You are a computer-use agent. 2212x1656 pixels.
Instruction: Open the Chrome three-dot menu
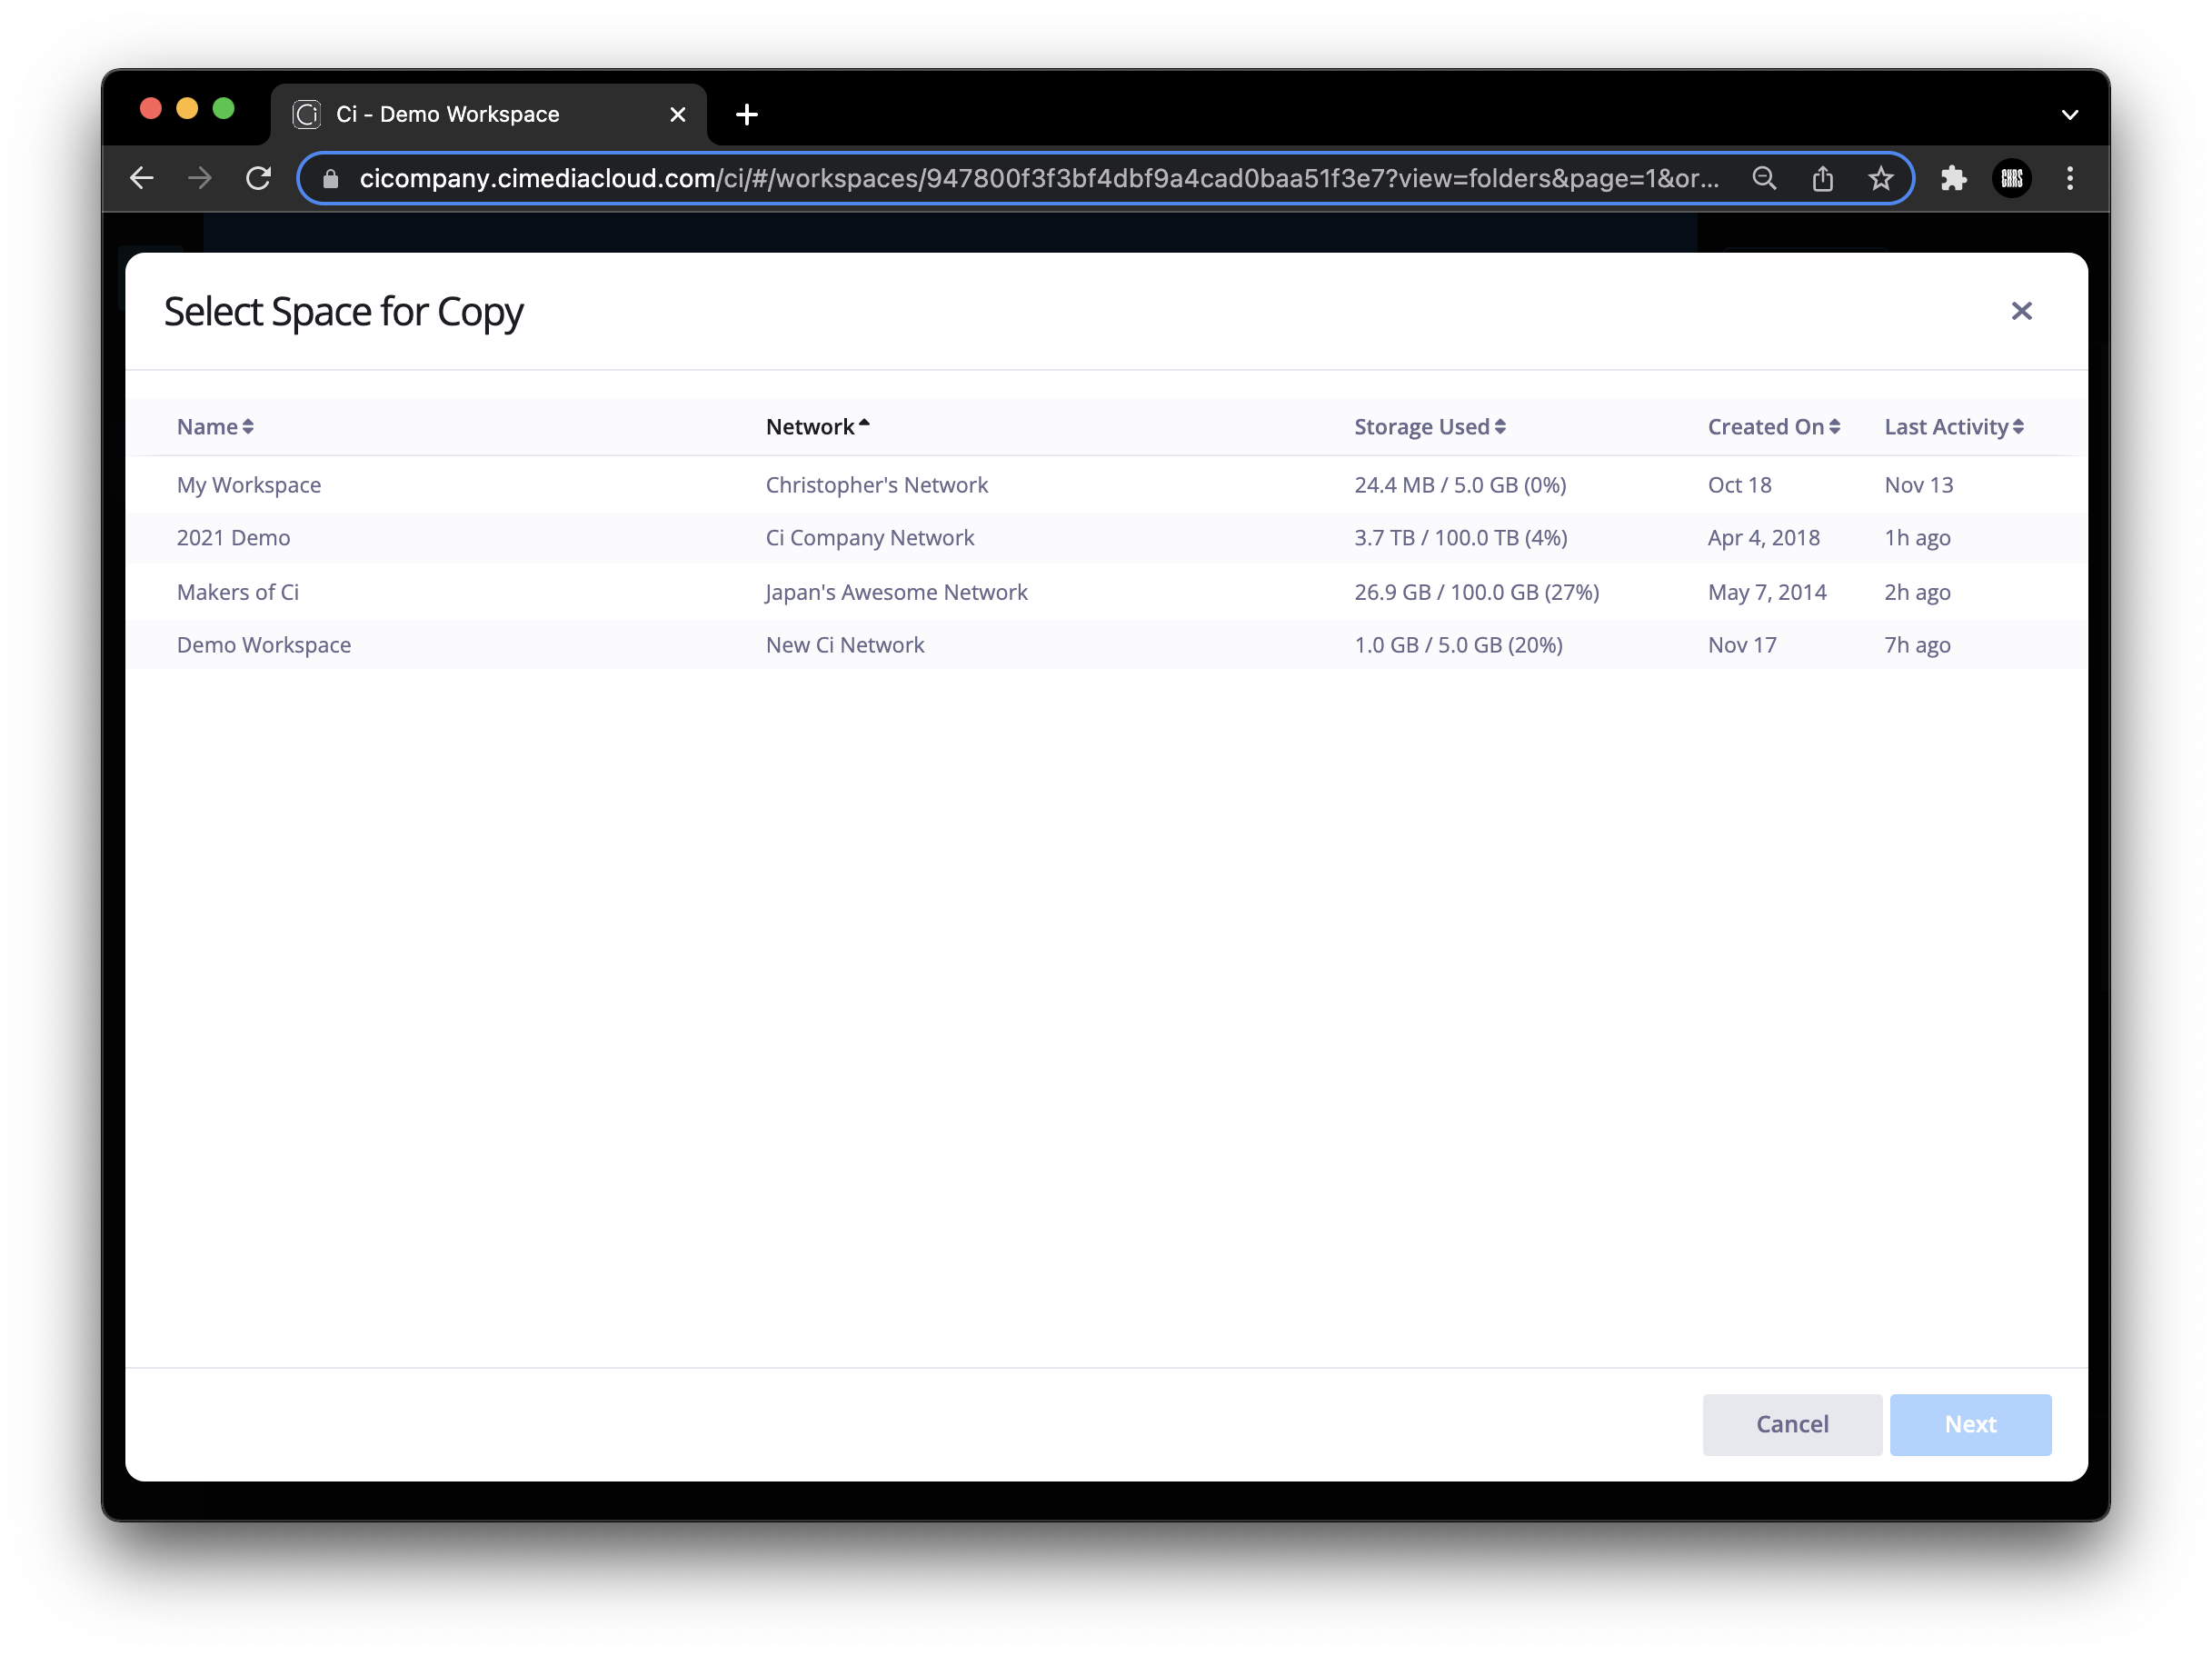[2070, 178]
